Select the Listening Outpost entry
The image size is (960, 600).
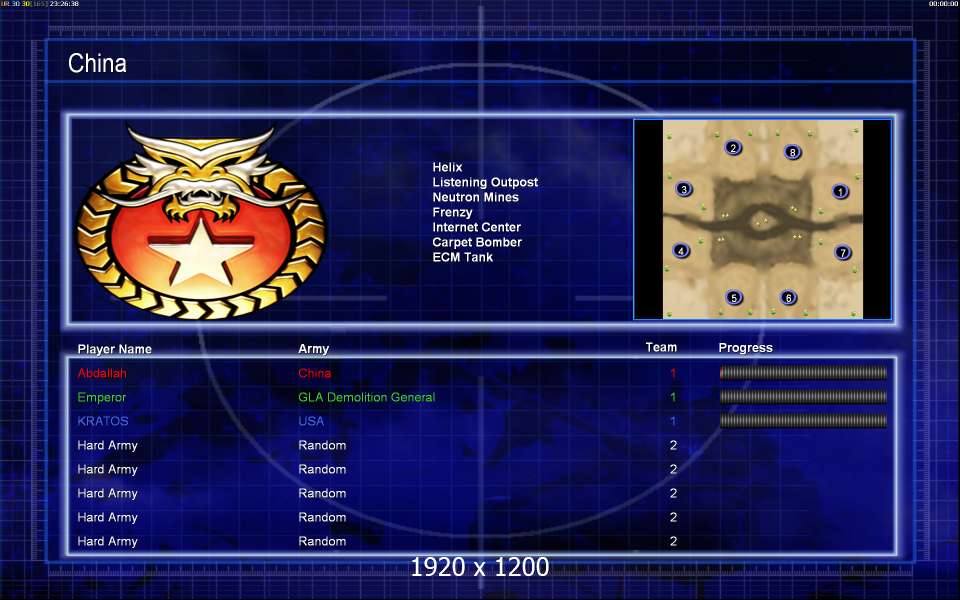(x=485, y=182)
